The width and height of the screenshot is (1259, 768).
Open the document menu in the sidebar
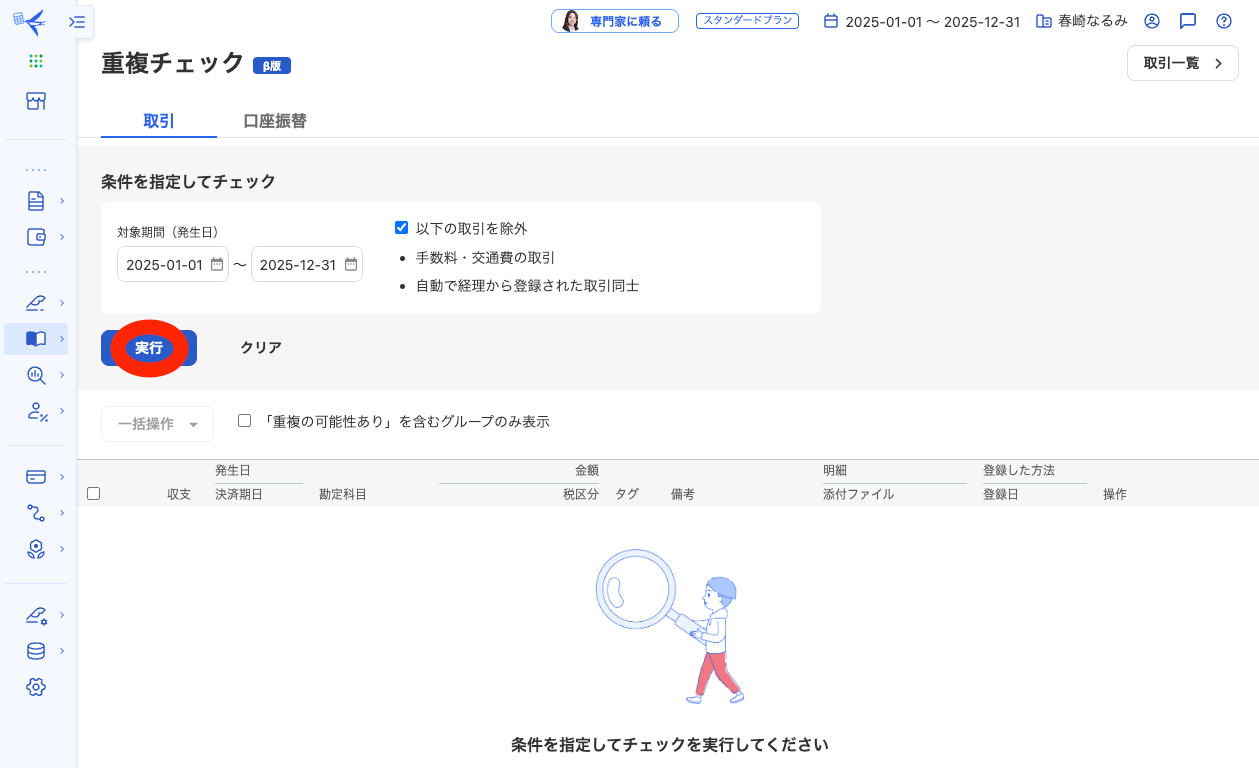[35, 200]
